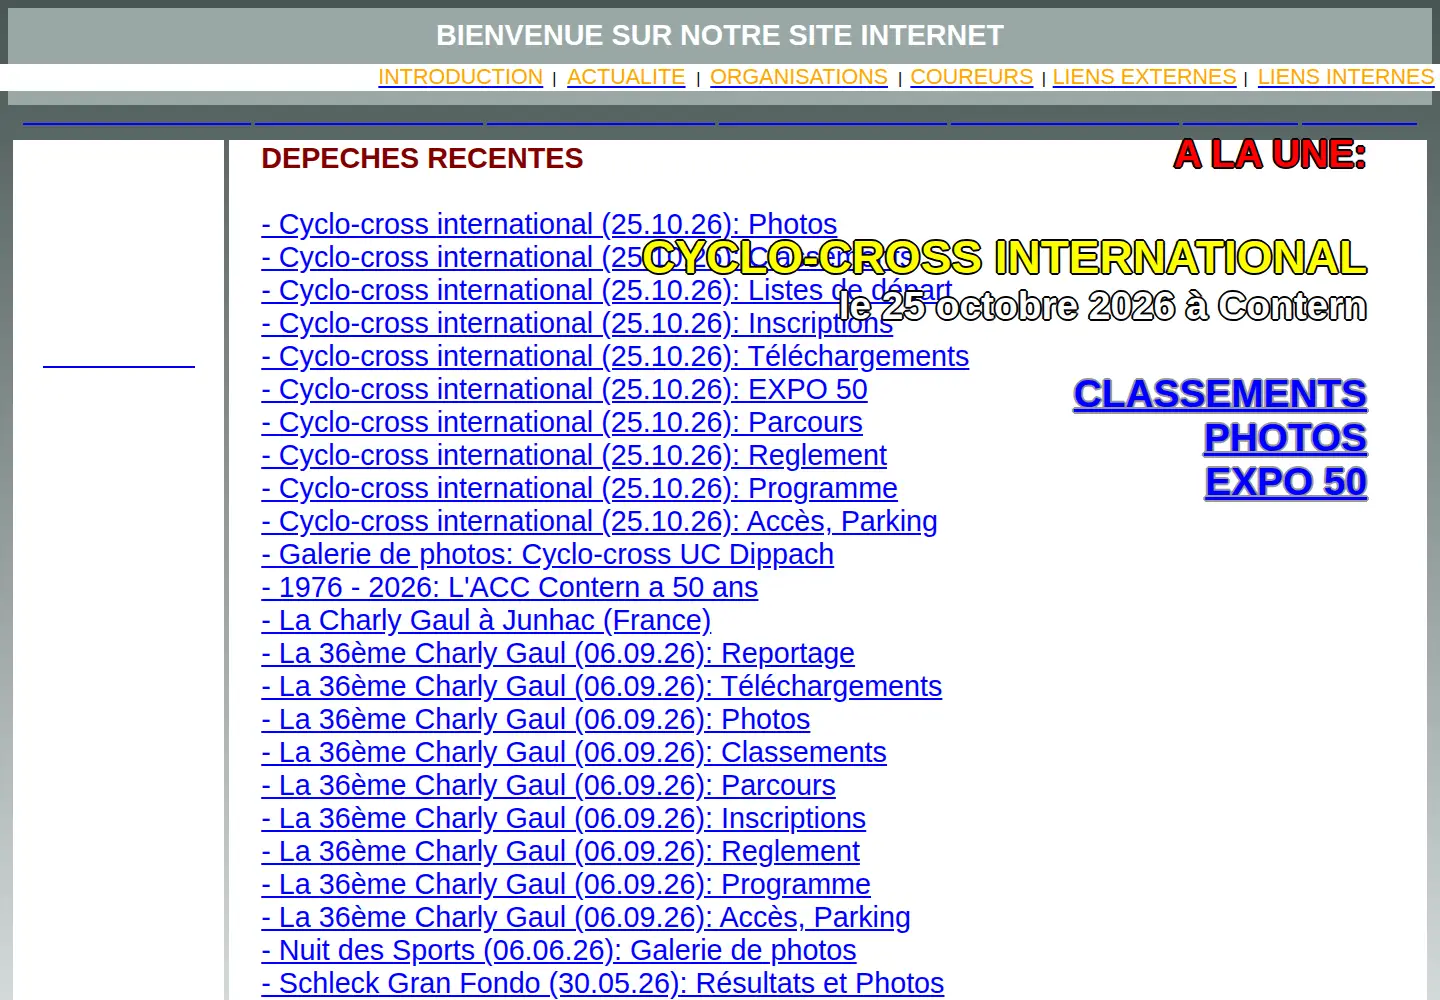
Task: Go to the ORGANISATIONS section
Action: [799, 77]
